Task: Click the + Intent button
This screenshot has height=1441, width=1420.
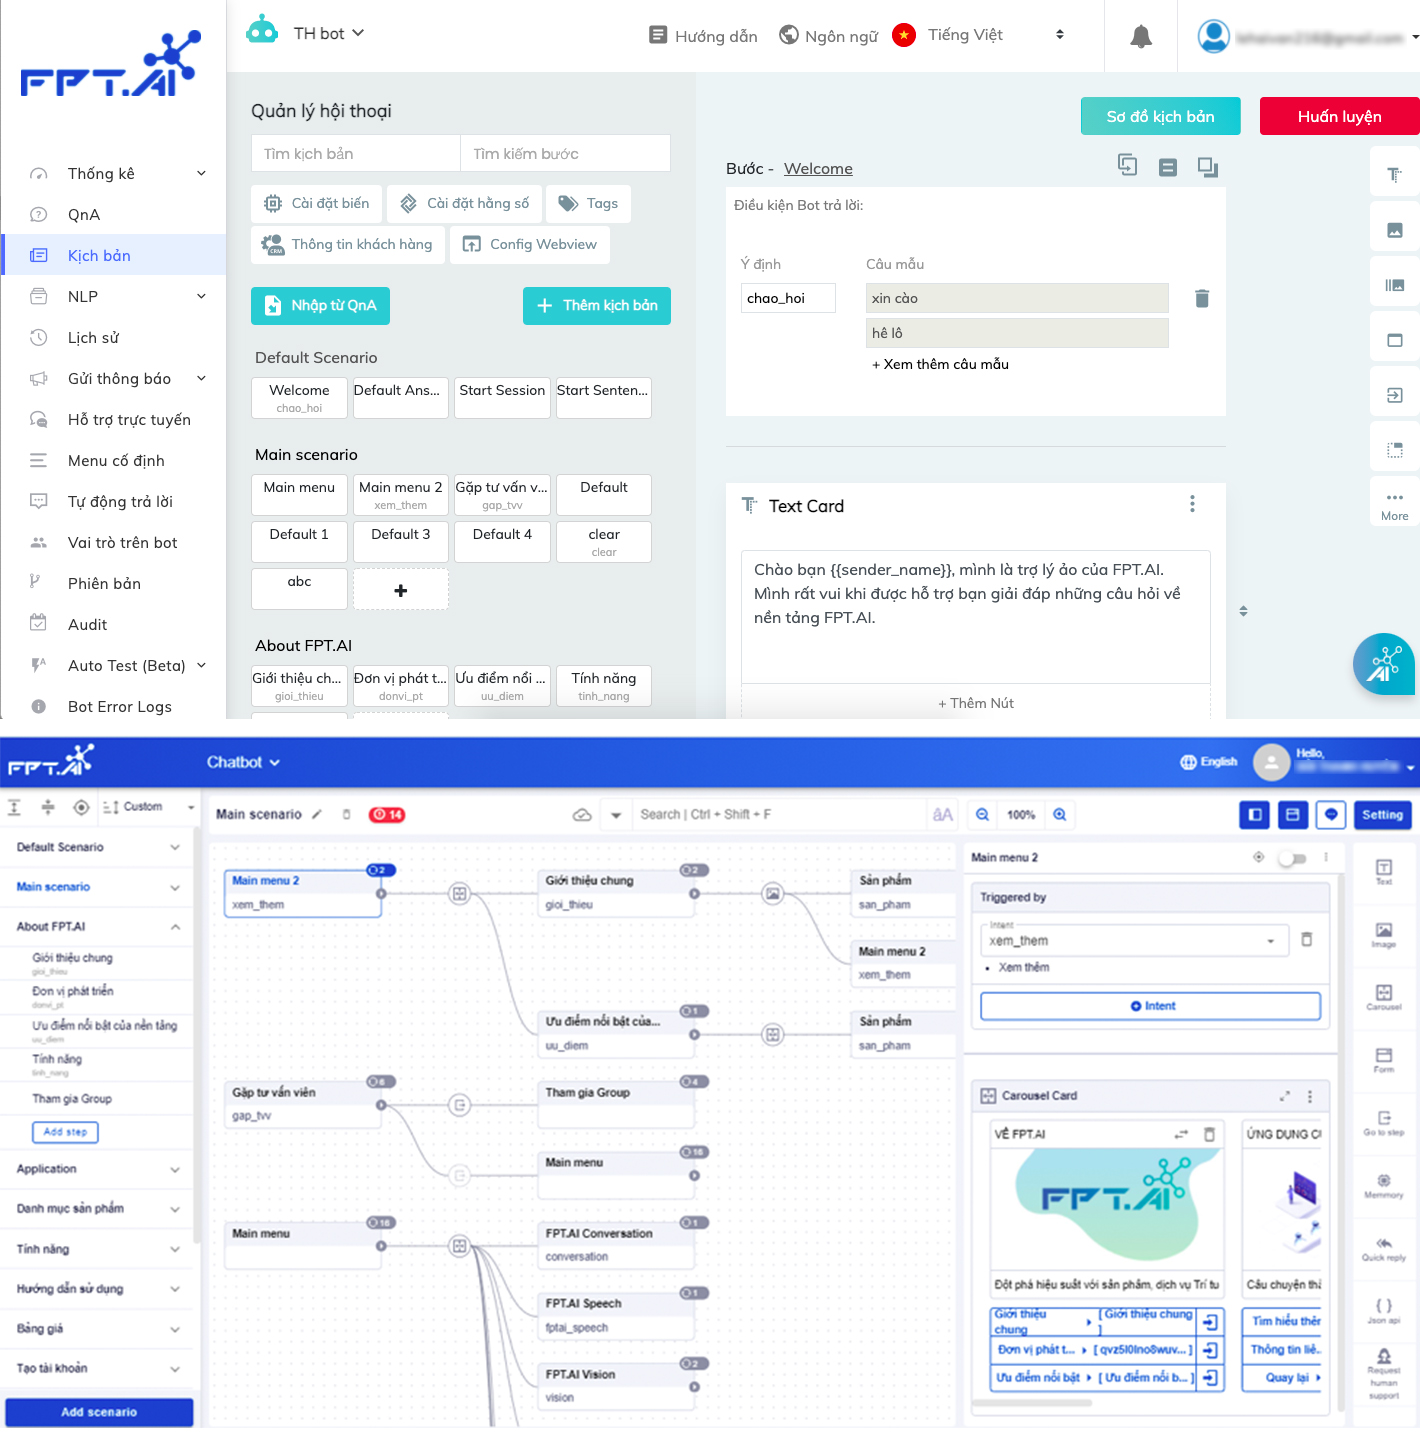Action: [x=1151, y=1006]
